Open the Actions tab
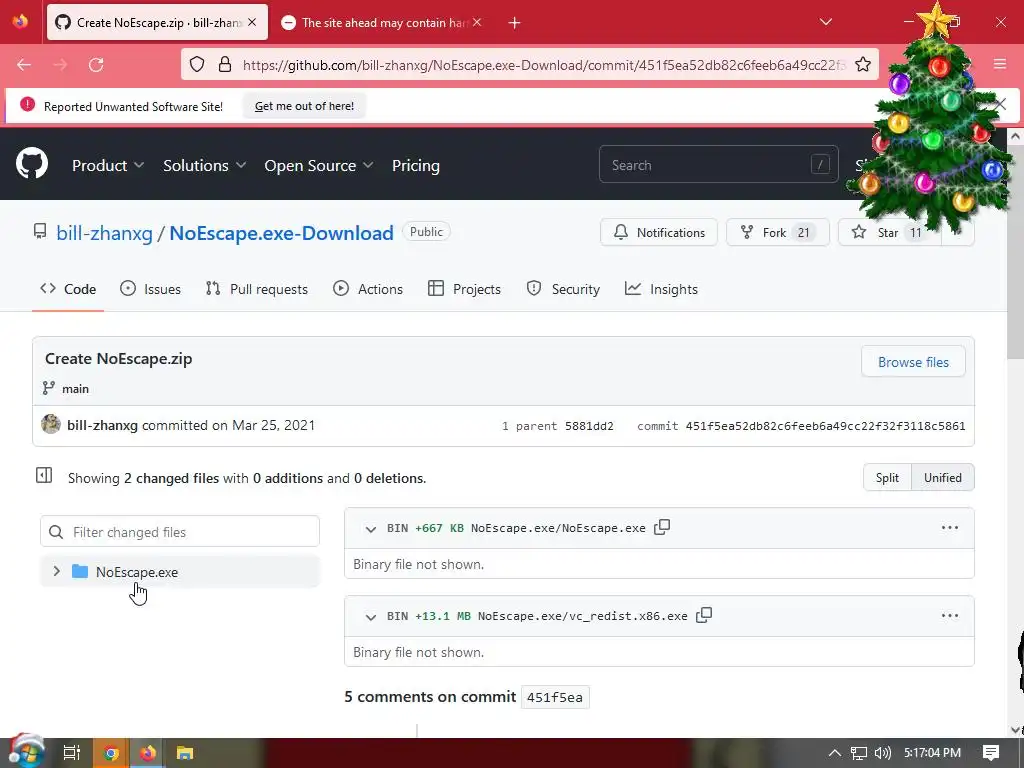1024x768 pixels. coord(368,289)
